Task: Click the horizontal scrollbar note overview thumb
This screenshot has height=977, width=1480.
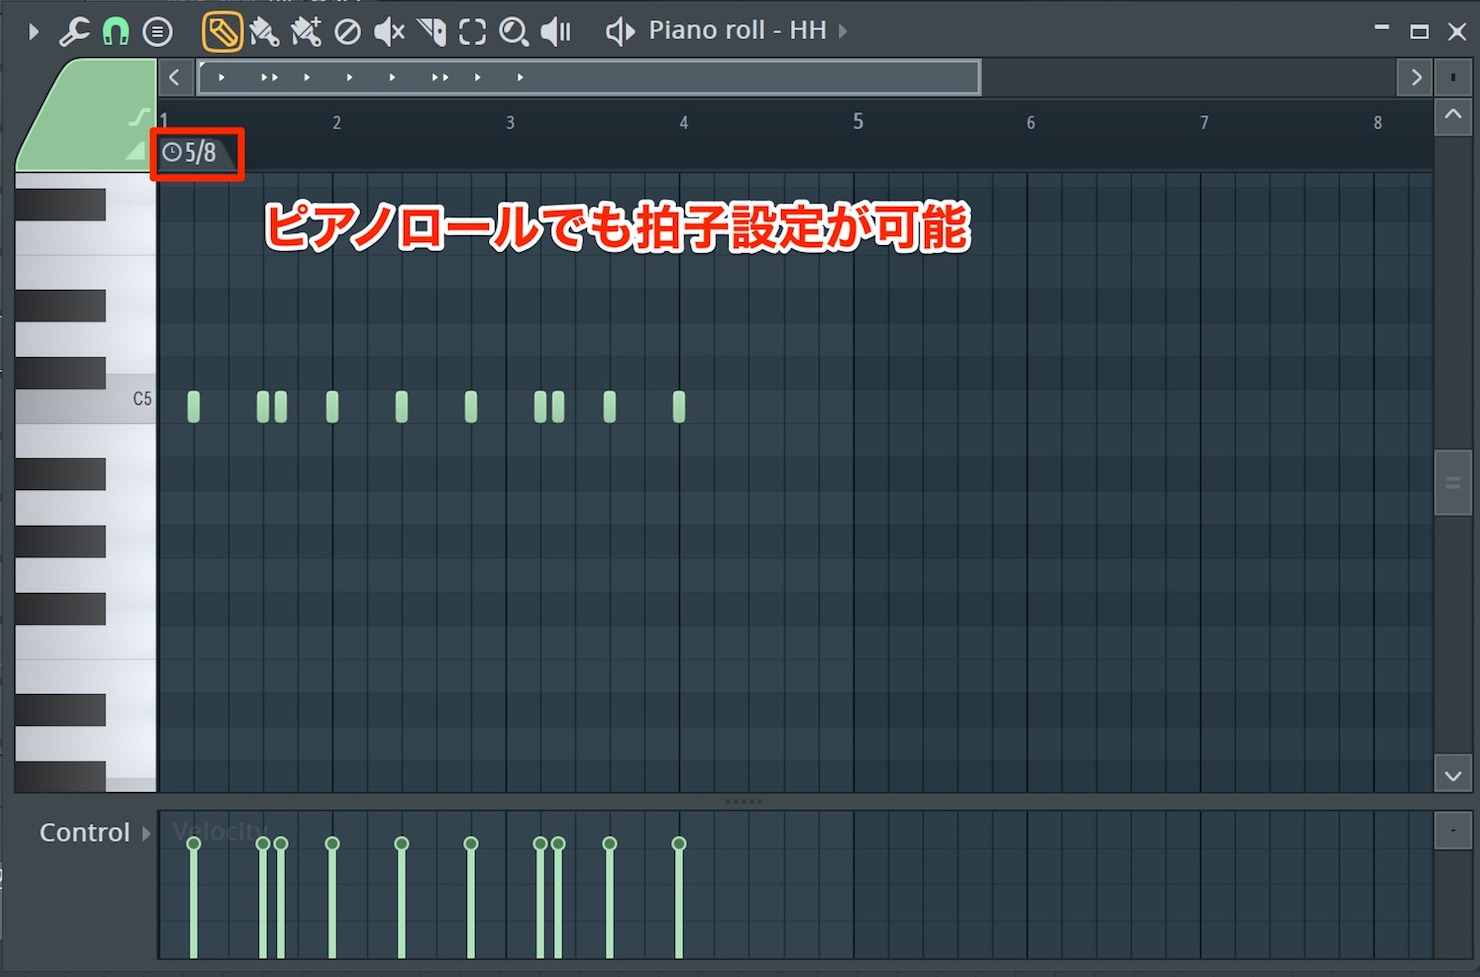Action: 589,77
